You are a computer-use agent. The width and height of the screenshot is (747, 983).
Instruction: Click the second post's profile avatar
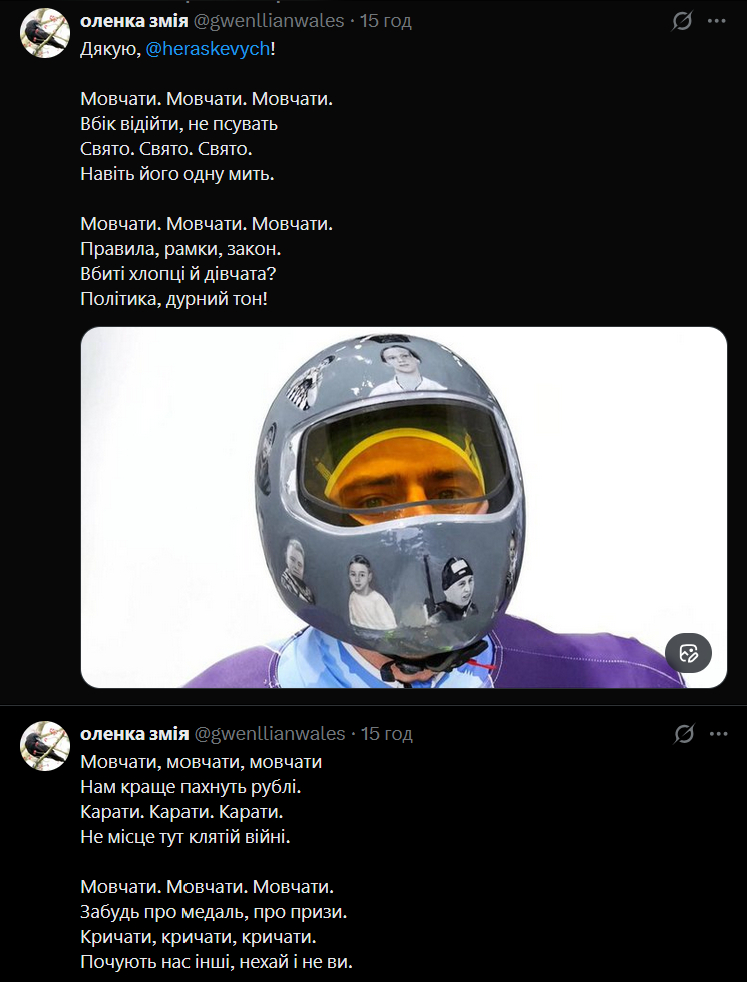[45, 746]
